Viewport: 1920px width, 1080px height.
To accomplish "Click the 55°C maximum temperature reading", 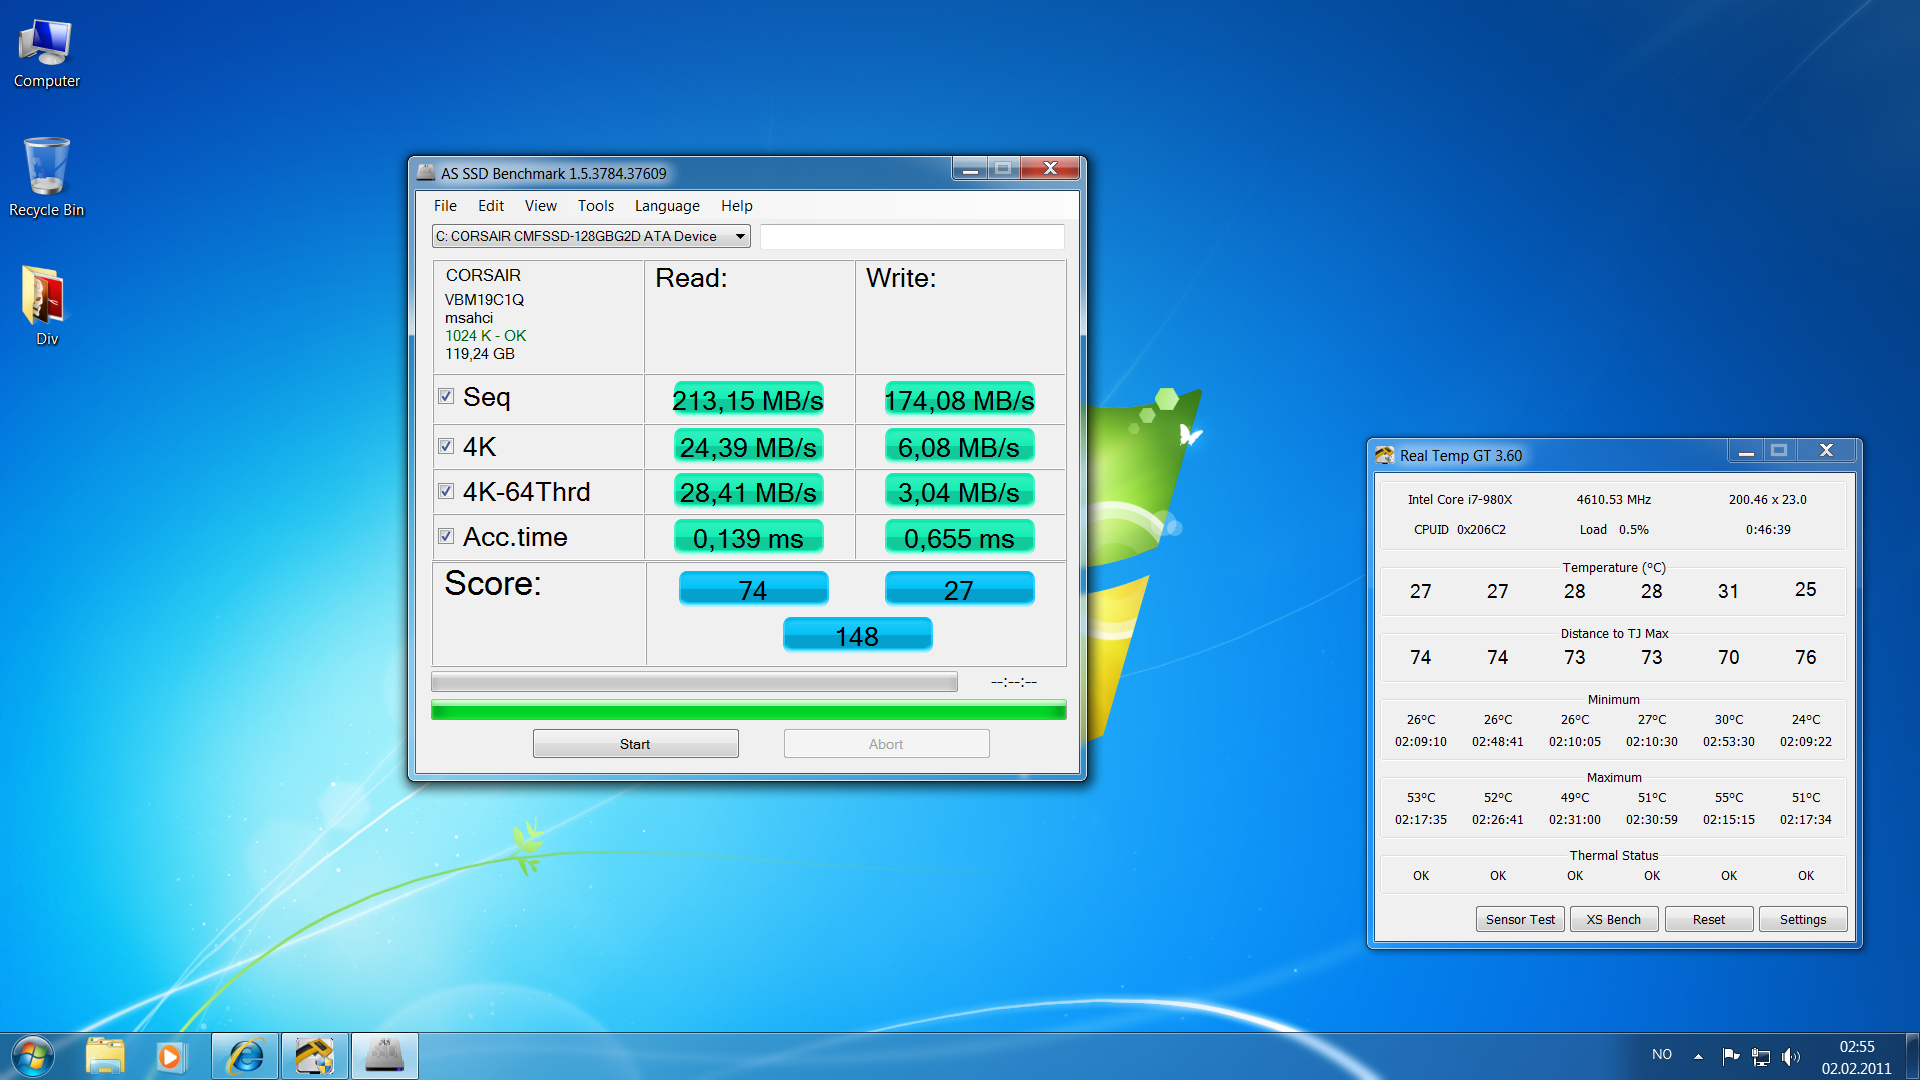I will (x=1729, y=797).
